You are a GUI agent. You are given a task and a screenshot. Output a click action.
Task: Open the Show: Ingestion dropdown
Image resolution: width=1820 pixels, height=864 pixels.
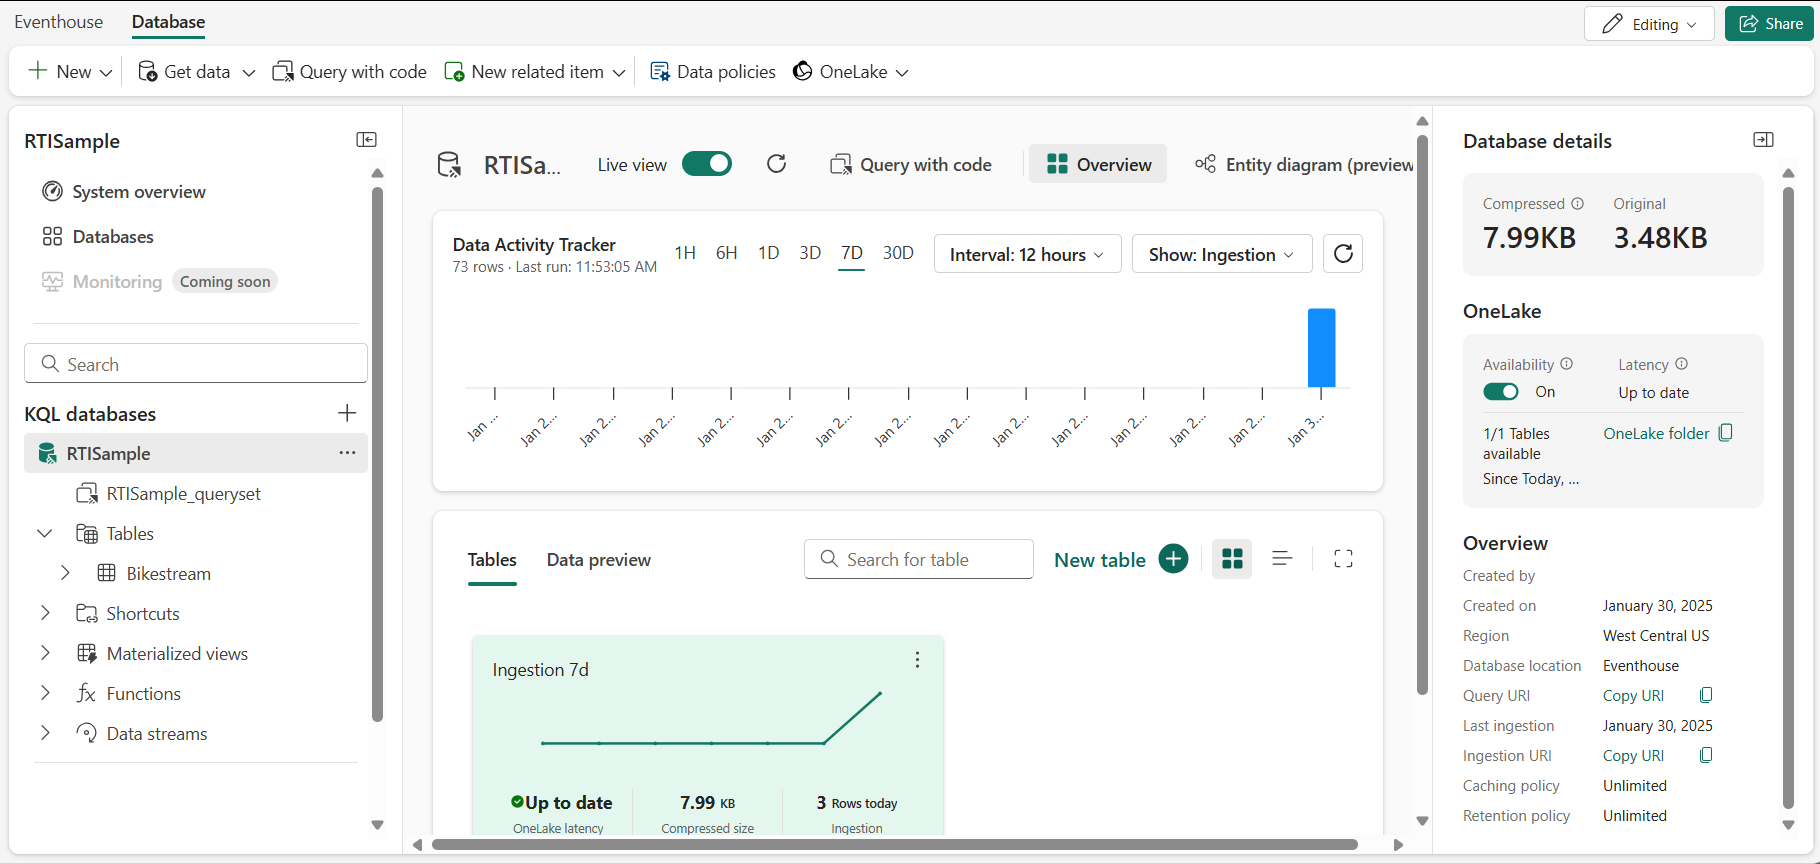tap(1221, 254)
